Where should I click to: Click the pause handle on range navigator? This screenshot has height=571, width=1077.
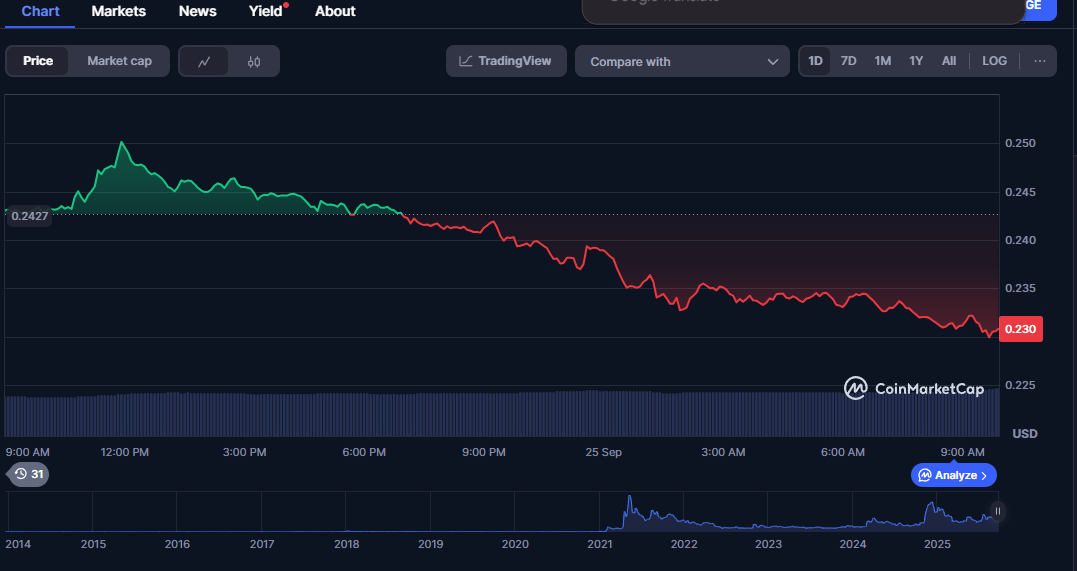(997, 511)
